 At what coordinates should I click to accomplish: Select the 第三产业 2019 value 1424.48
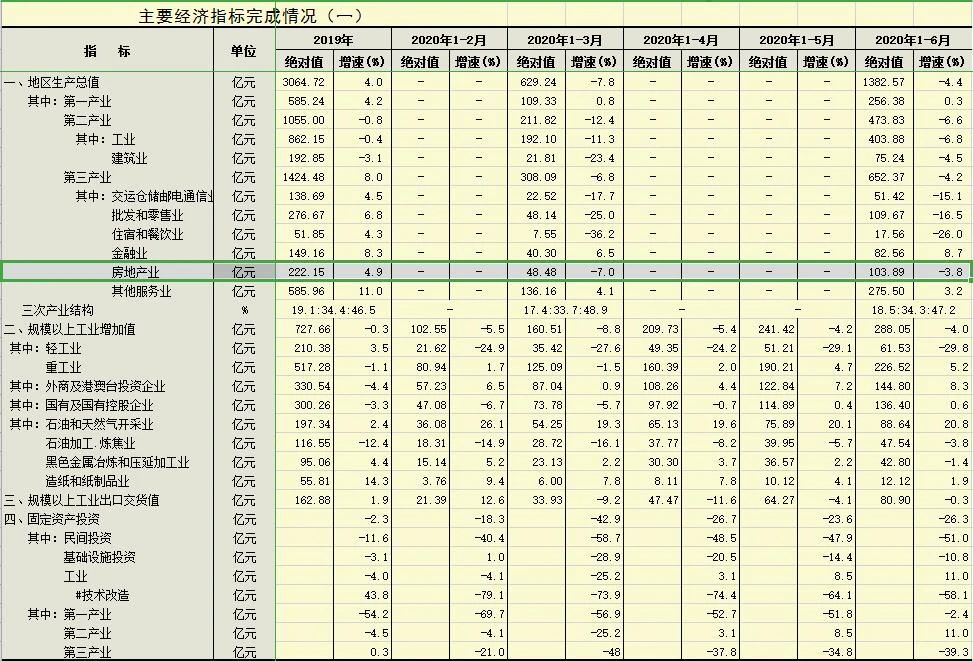pos(303,178)
